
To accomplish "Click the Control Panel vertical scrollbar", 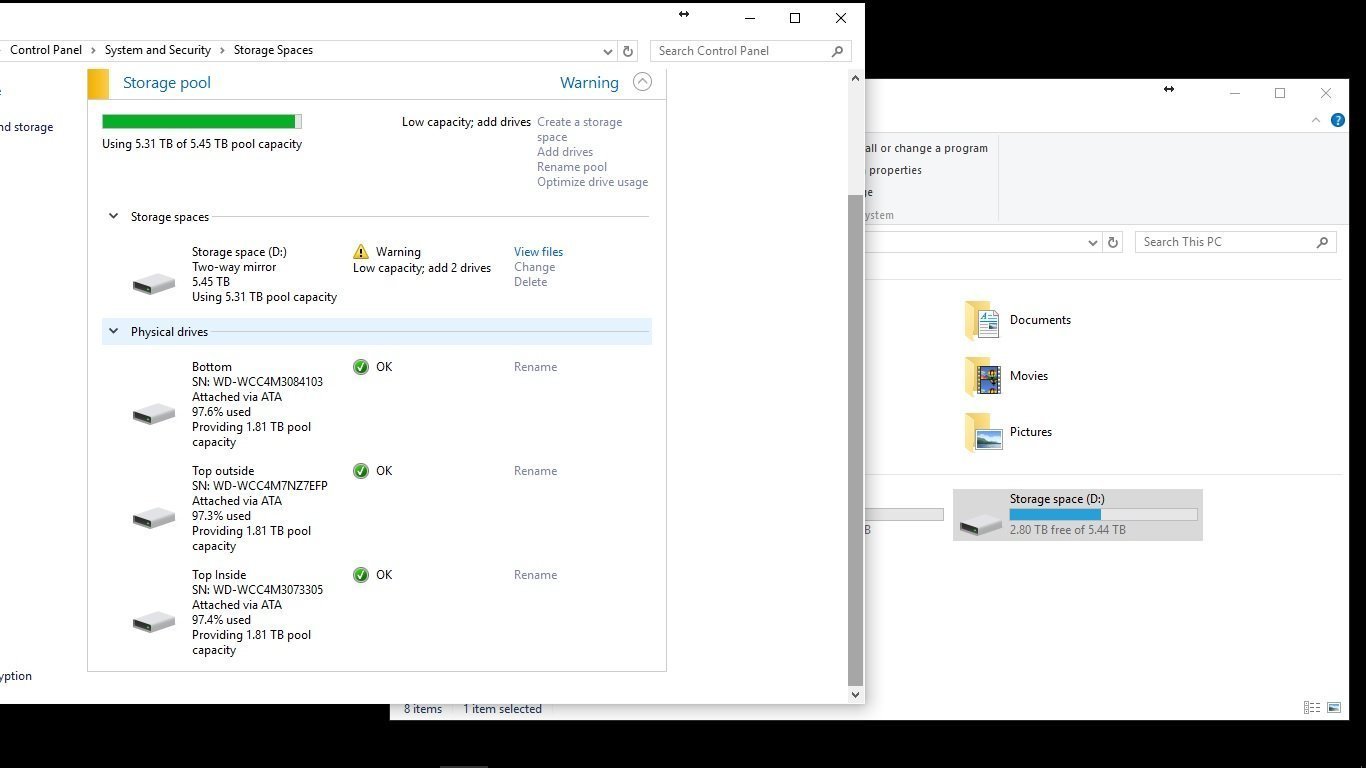I will [x=855, y=438].
